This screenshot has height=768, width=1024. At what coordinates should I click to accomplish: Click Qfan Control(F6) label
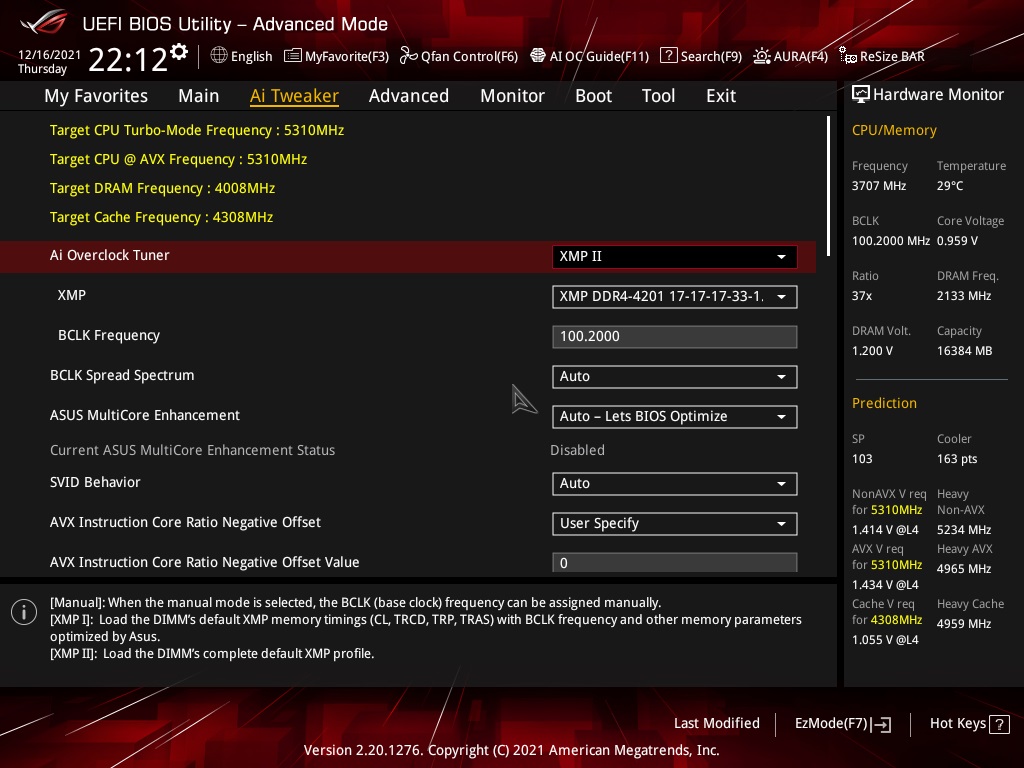coord(469,57)
